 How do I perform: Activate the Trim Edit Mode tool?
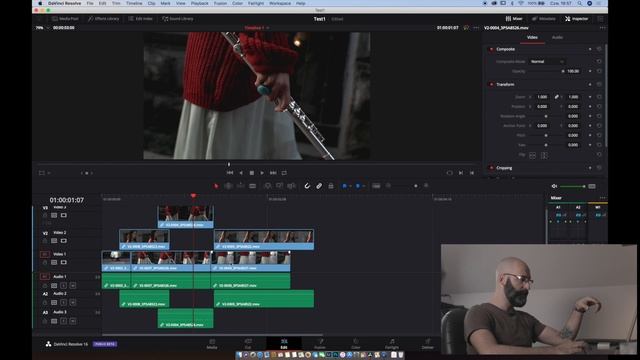(229, 186)
